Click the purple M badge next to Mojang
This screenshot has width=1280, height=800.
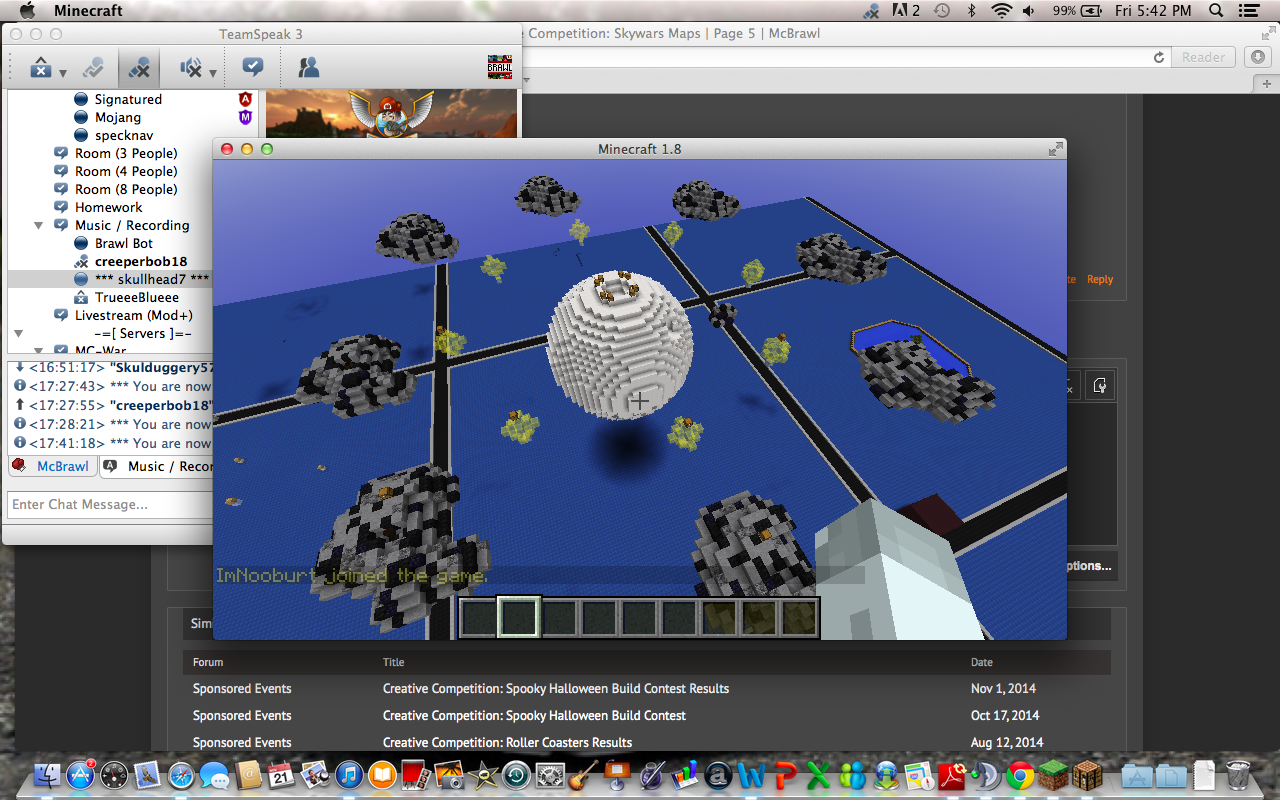(245, 117)
